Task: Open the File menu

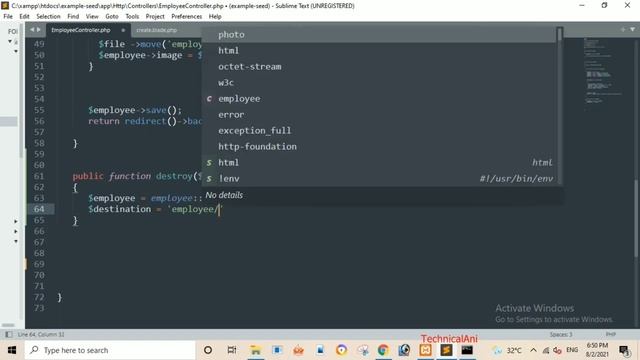Action: pos(8,16)
